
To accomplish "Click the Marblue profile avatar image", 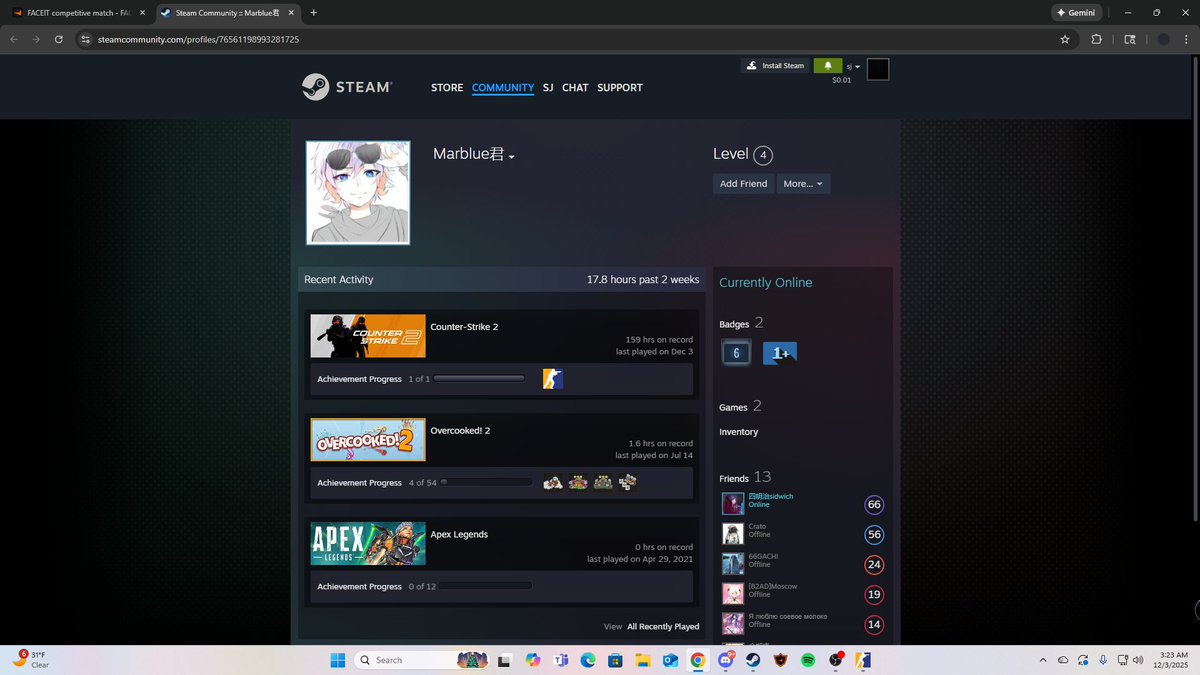I will coord(358,193).
